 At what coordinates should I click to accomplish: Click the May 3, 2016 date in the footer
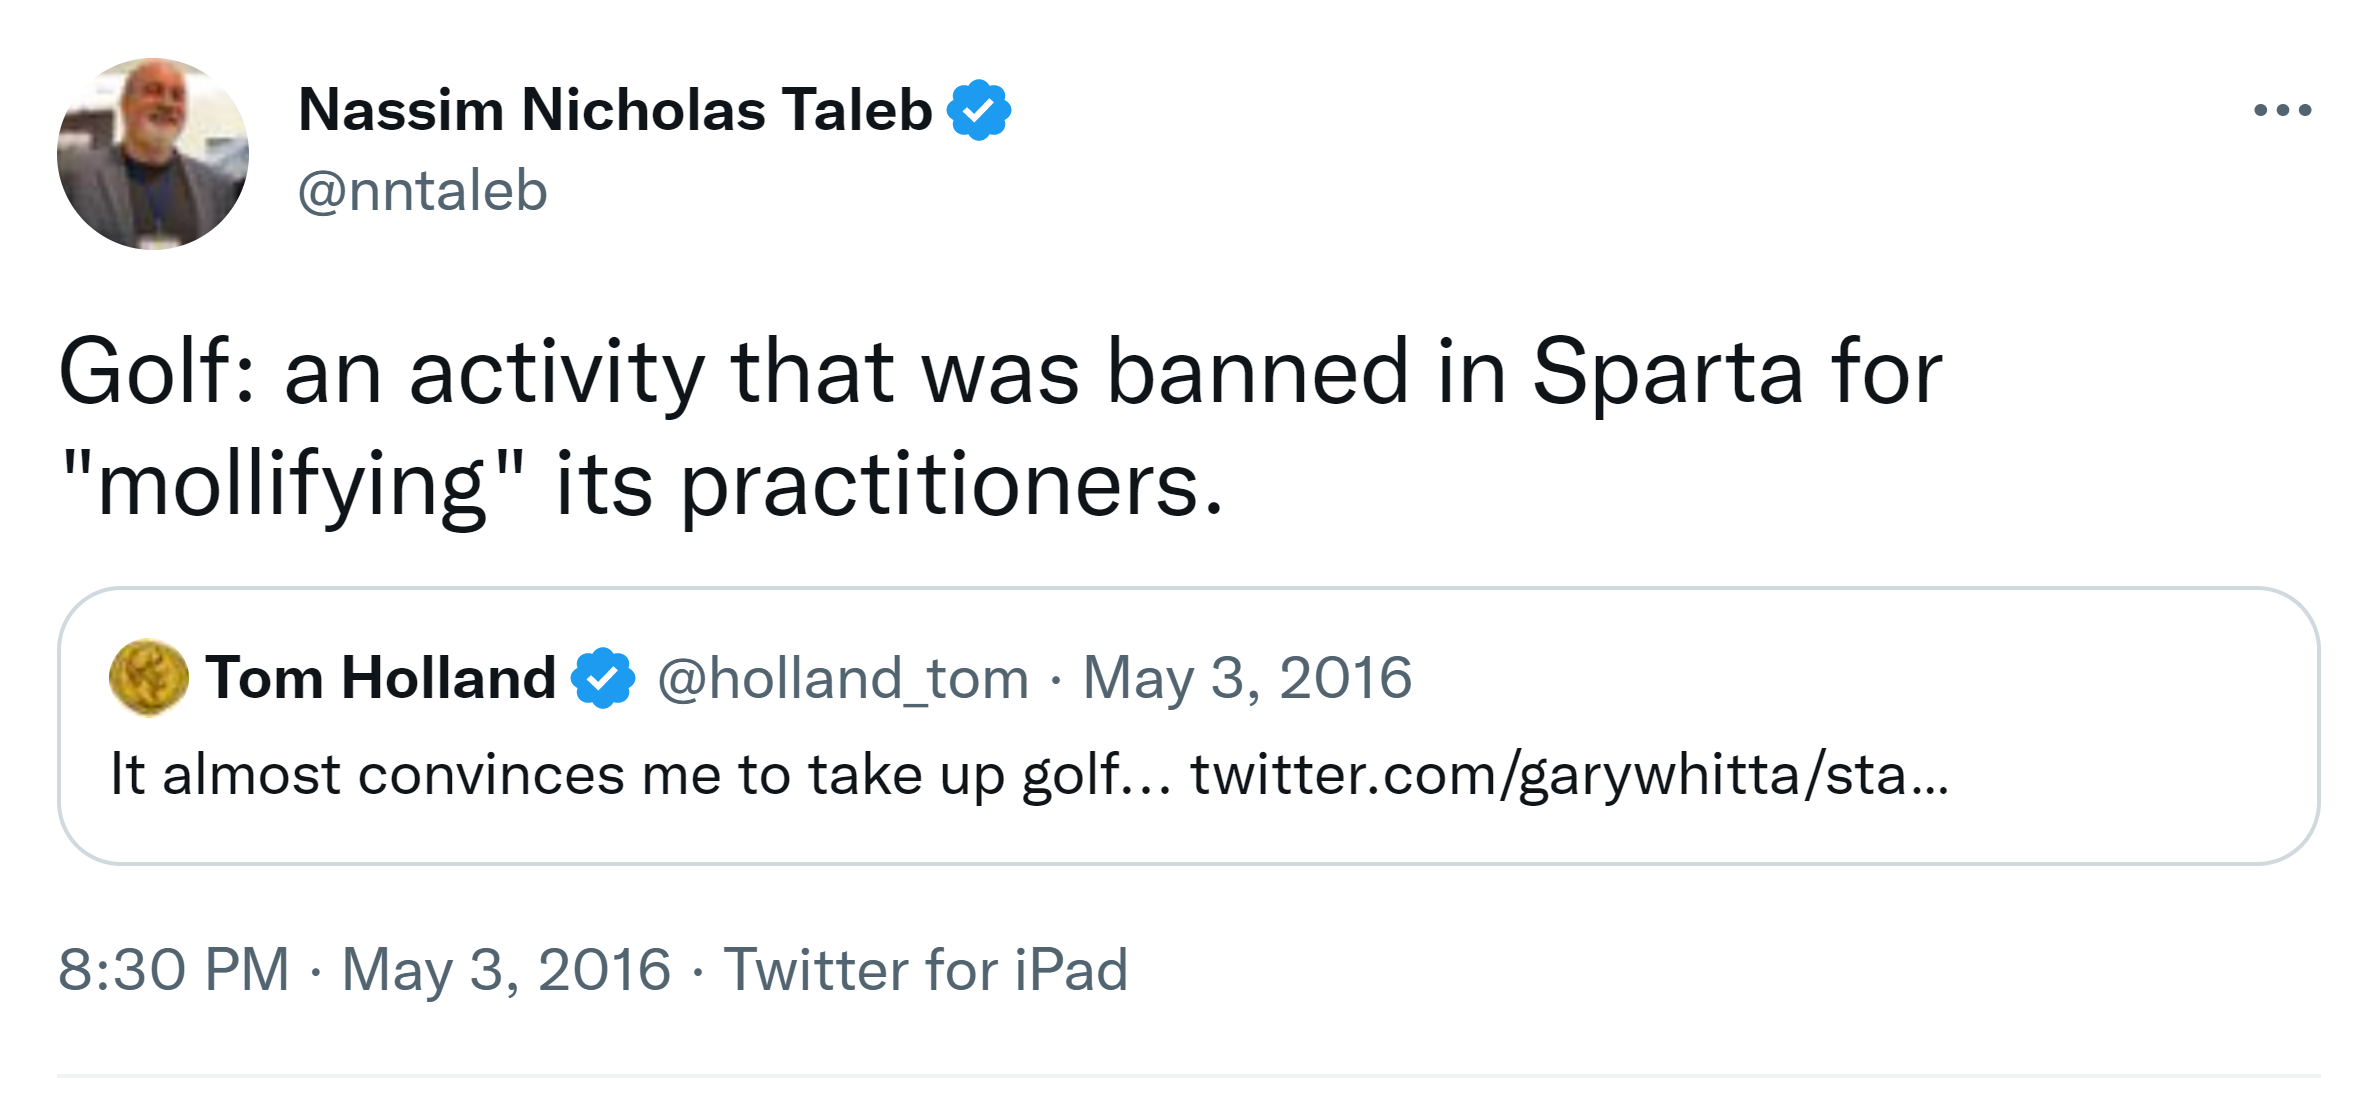click(506, 969)
